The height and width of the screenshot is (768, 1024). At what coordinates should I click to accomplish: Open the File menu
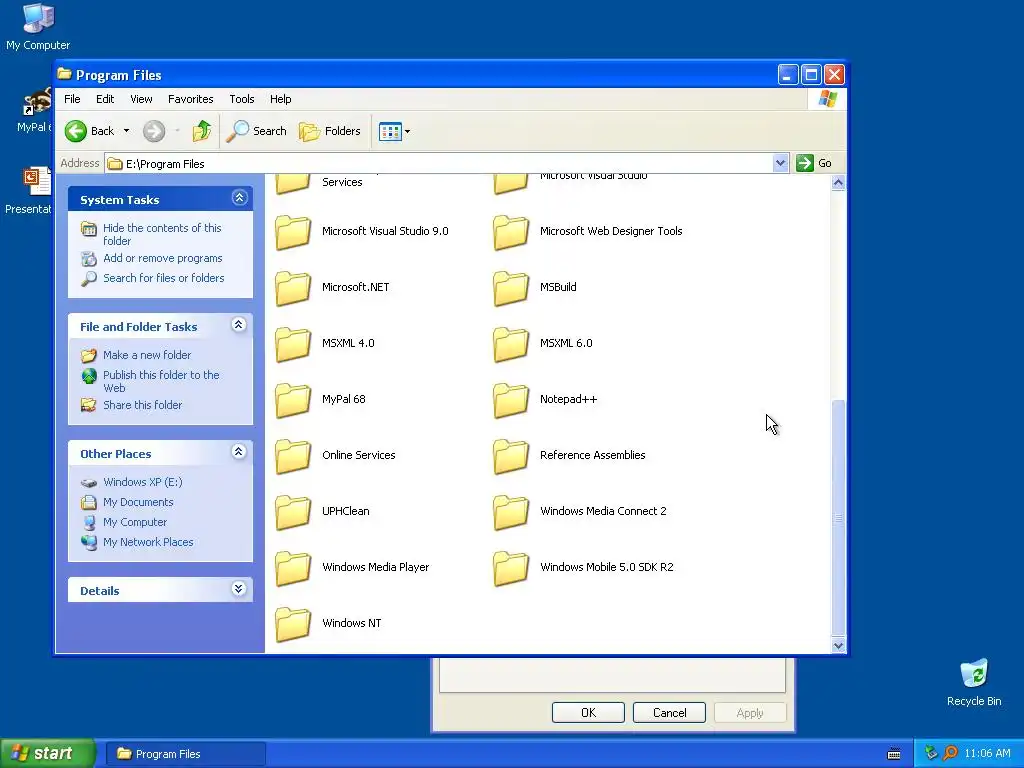pos(72,99)
